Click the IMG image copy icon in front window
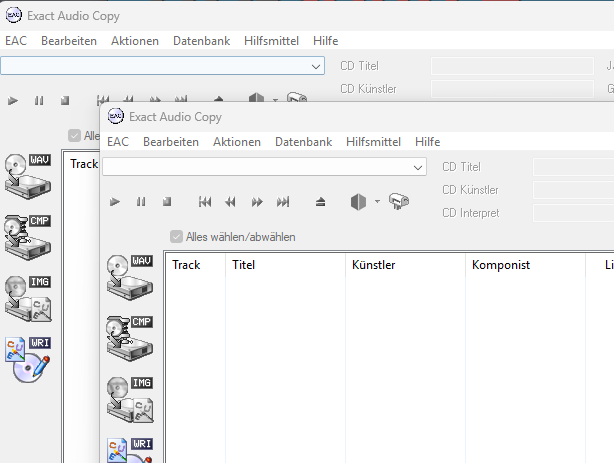 click(130, 400)
